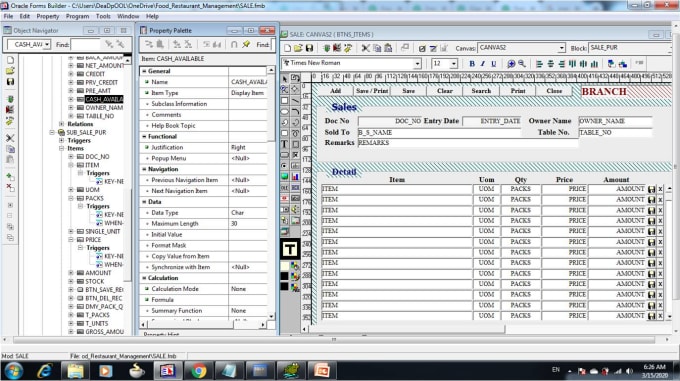Toggle Bold formatting

[x=472, y=64]
